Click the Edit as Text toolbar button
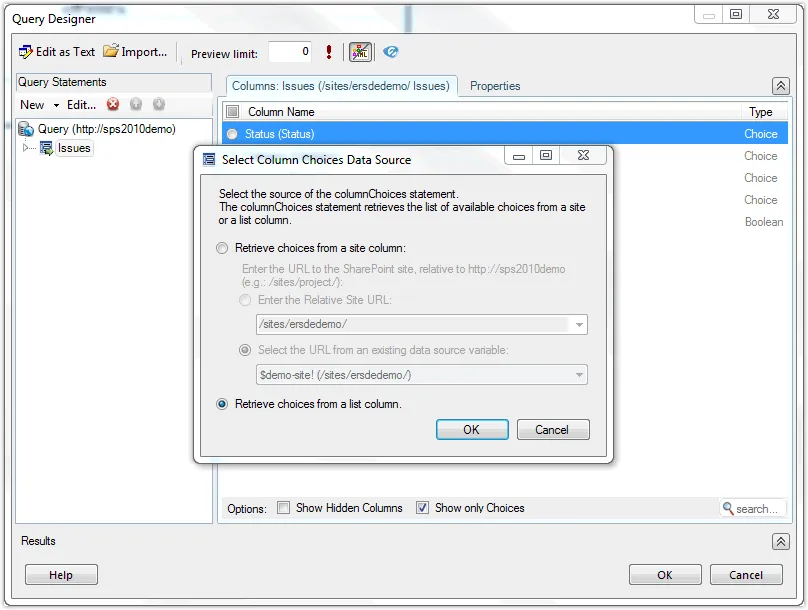This screenshot has height=610, width=808. coord(57,52)
